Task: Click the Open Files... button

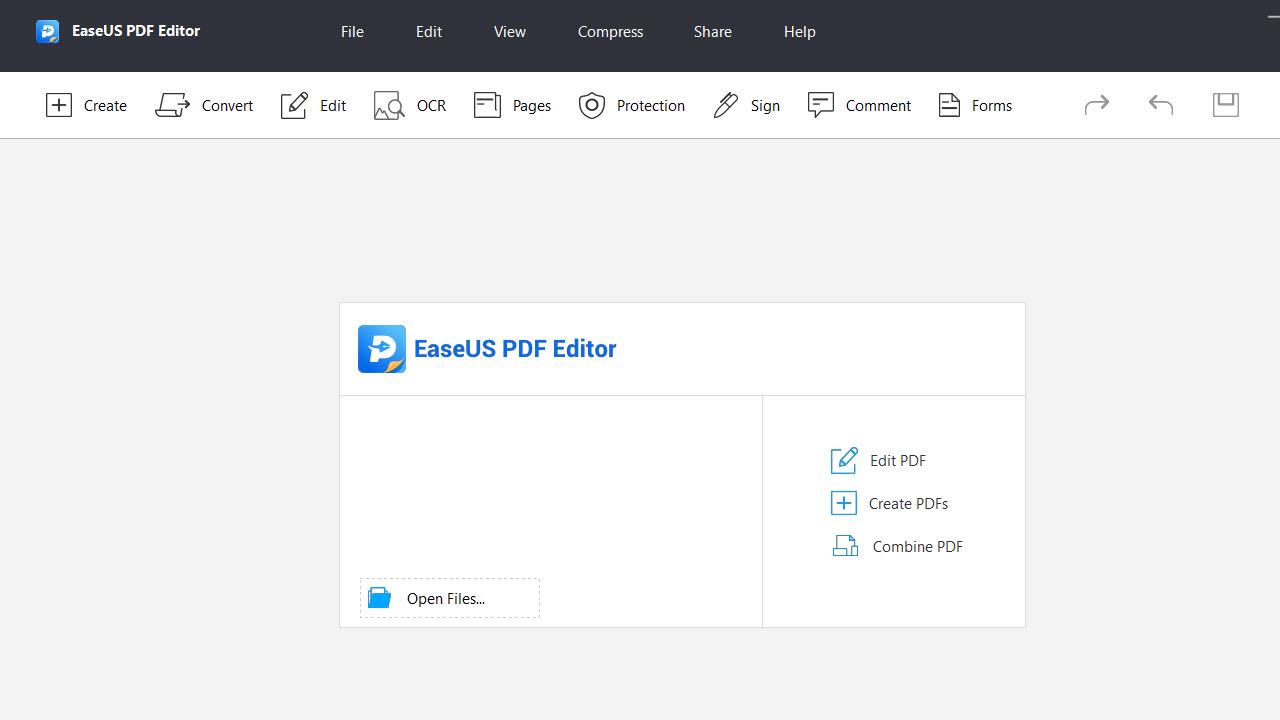Action: (x=450, y=598)
